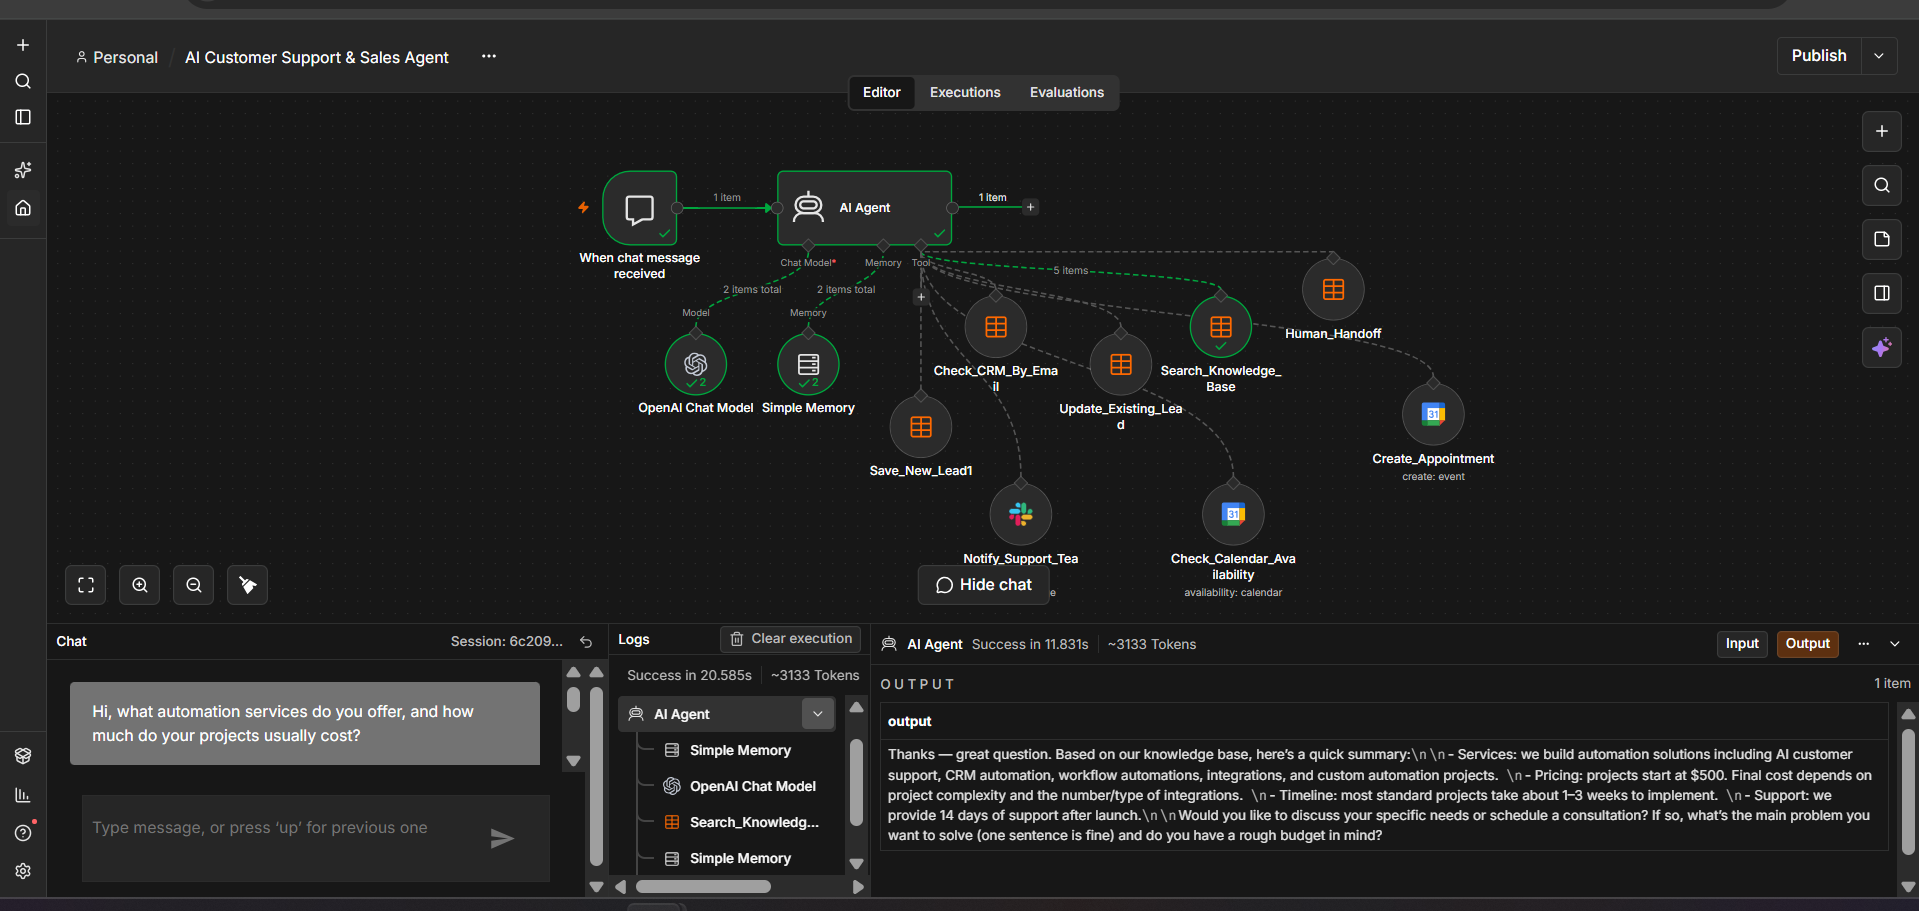Screen dimensions: 1919x911
Task: Open the workflow three-dot menu
Action: tap(489, 56)
